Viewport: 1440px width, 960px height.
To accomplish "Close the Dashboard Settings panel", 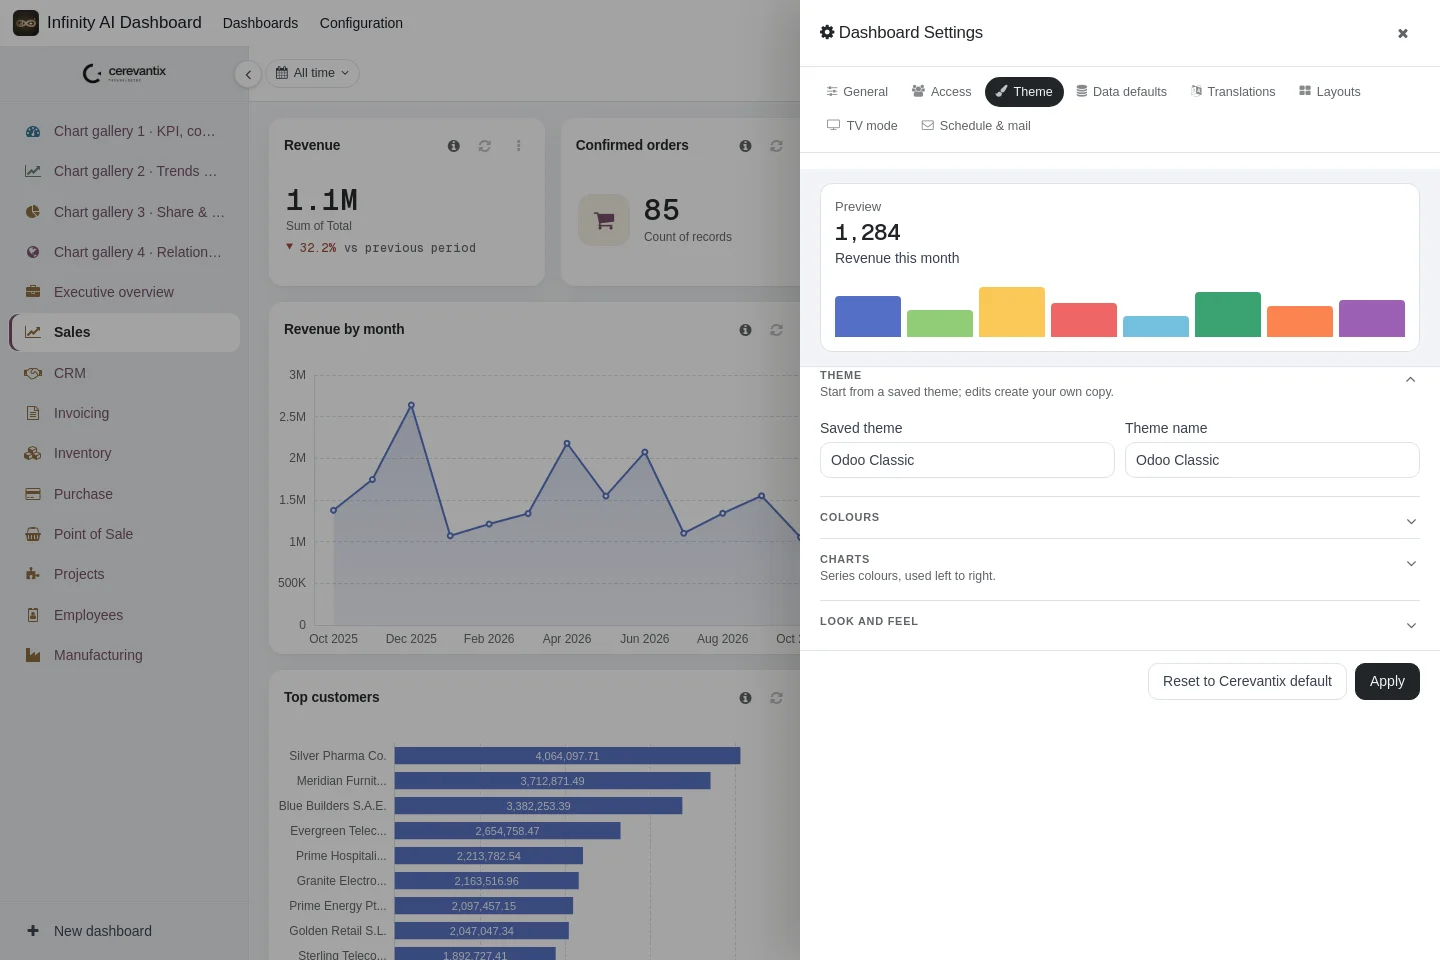I will point(1403,33).
